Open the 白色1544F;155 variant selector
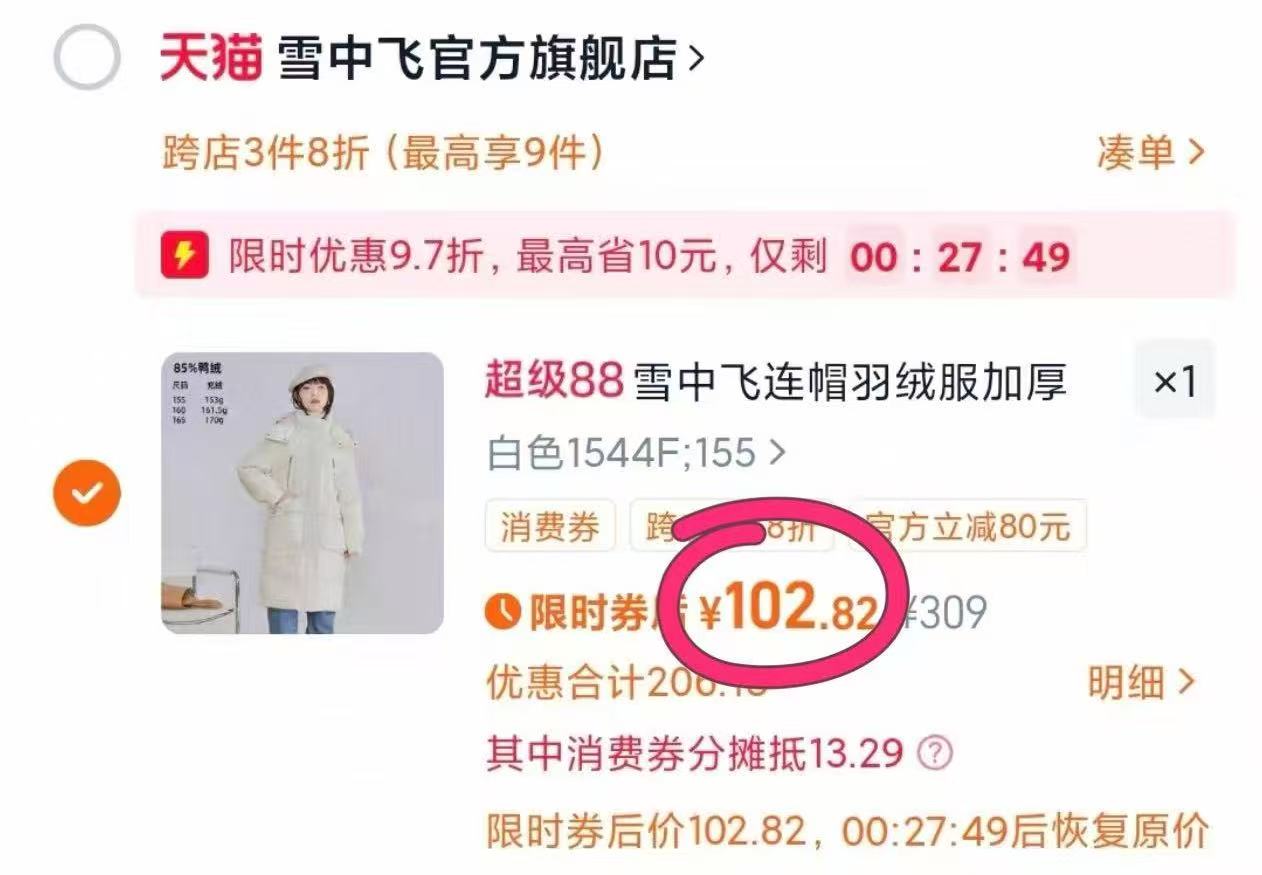The height and width of the screenshot is (875, 1262). [x=636, y=453]
